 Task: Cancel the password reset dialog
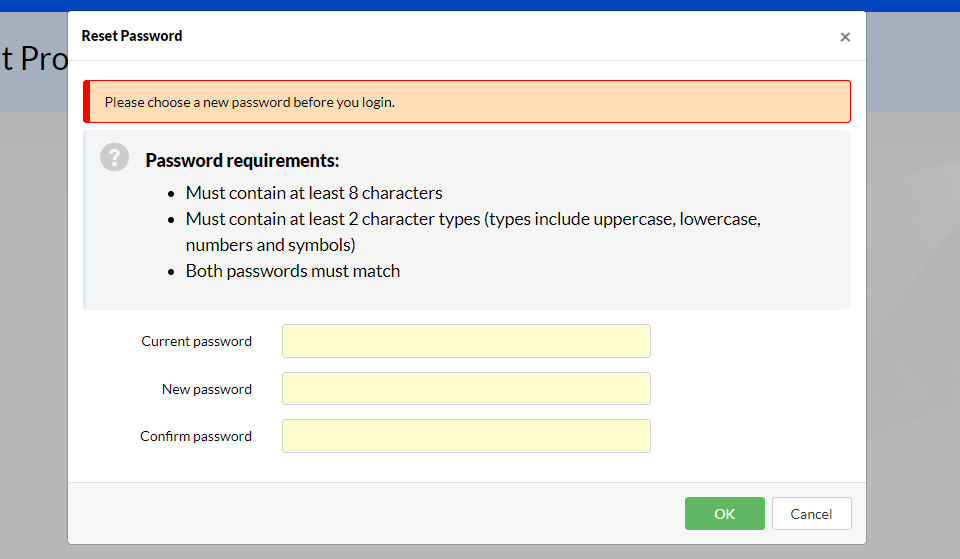pos(811,514)
